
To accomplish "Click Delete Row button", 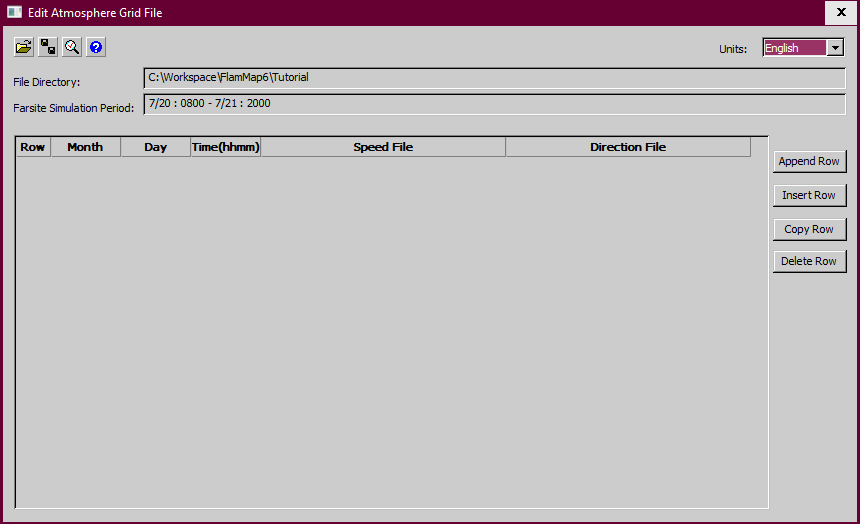I will tap(809, 262).
